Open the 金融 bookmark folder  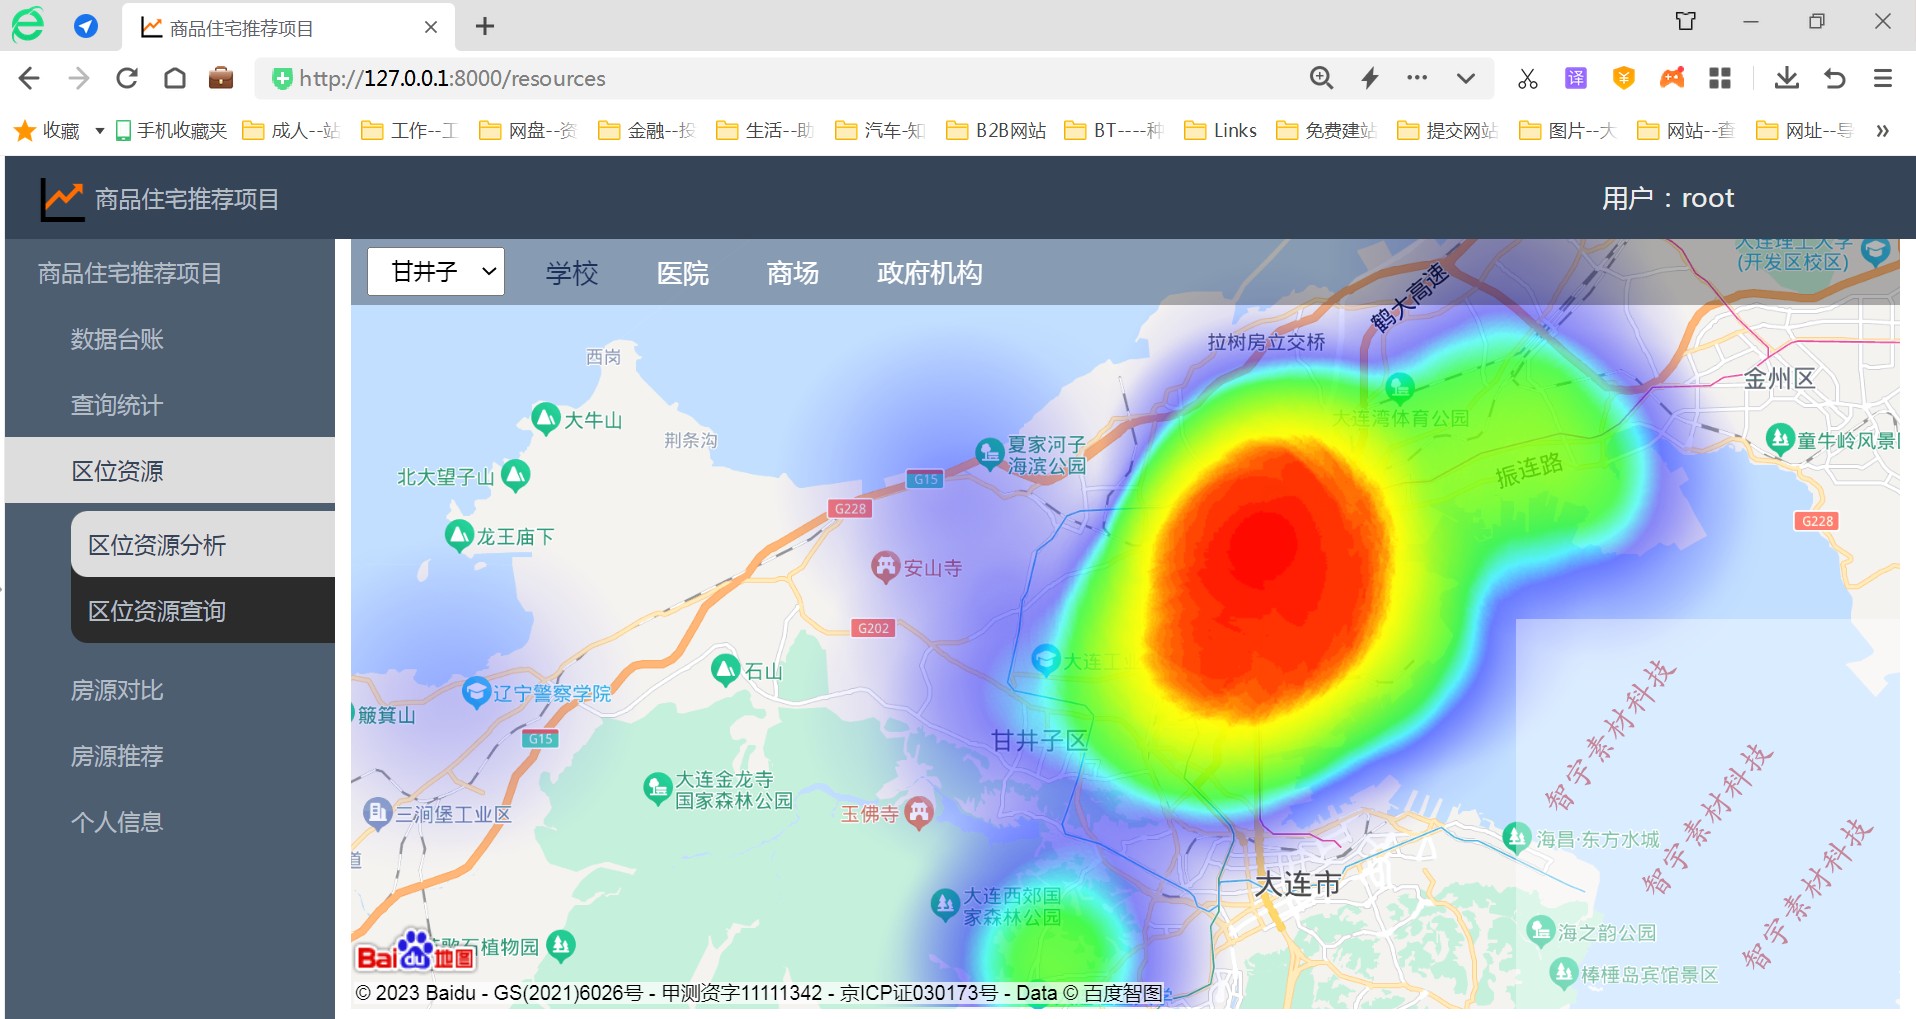pos(647,131)
